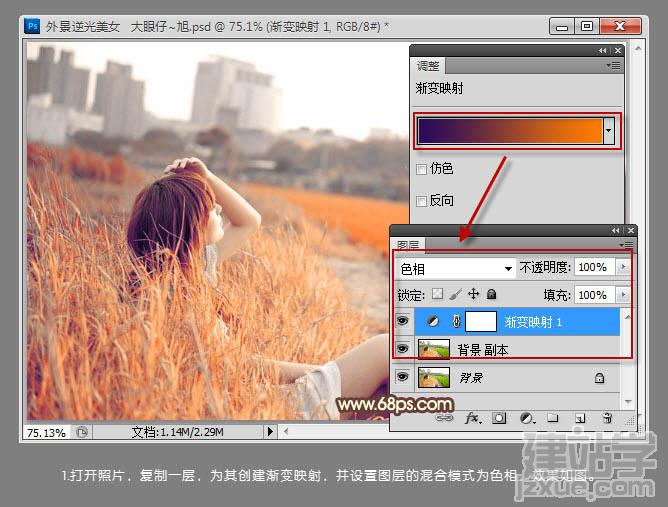Minimize the document window

[x=562, y=27]
